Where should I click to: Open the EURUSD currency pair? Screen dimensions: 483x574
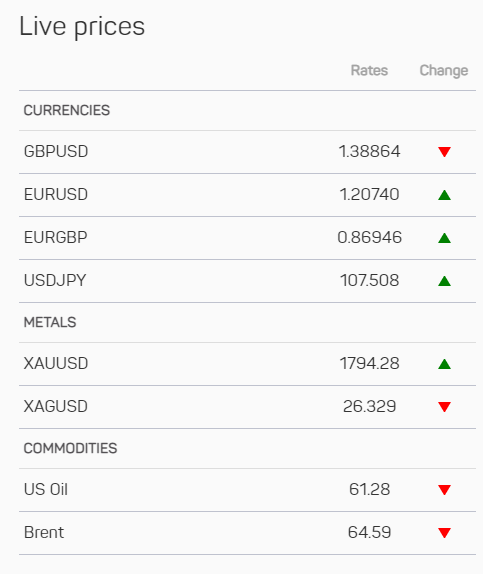(56, 194)
